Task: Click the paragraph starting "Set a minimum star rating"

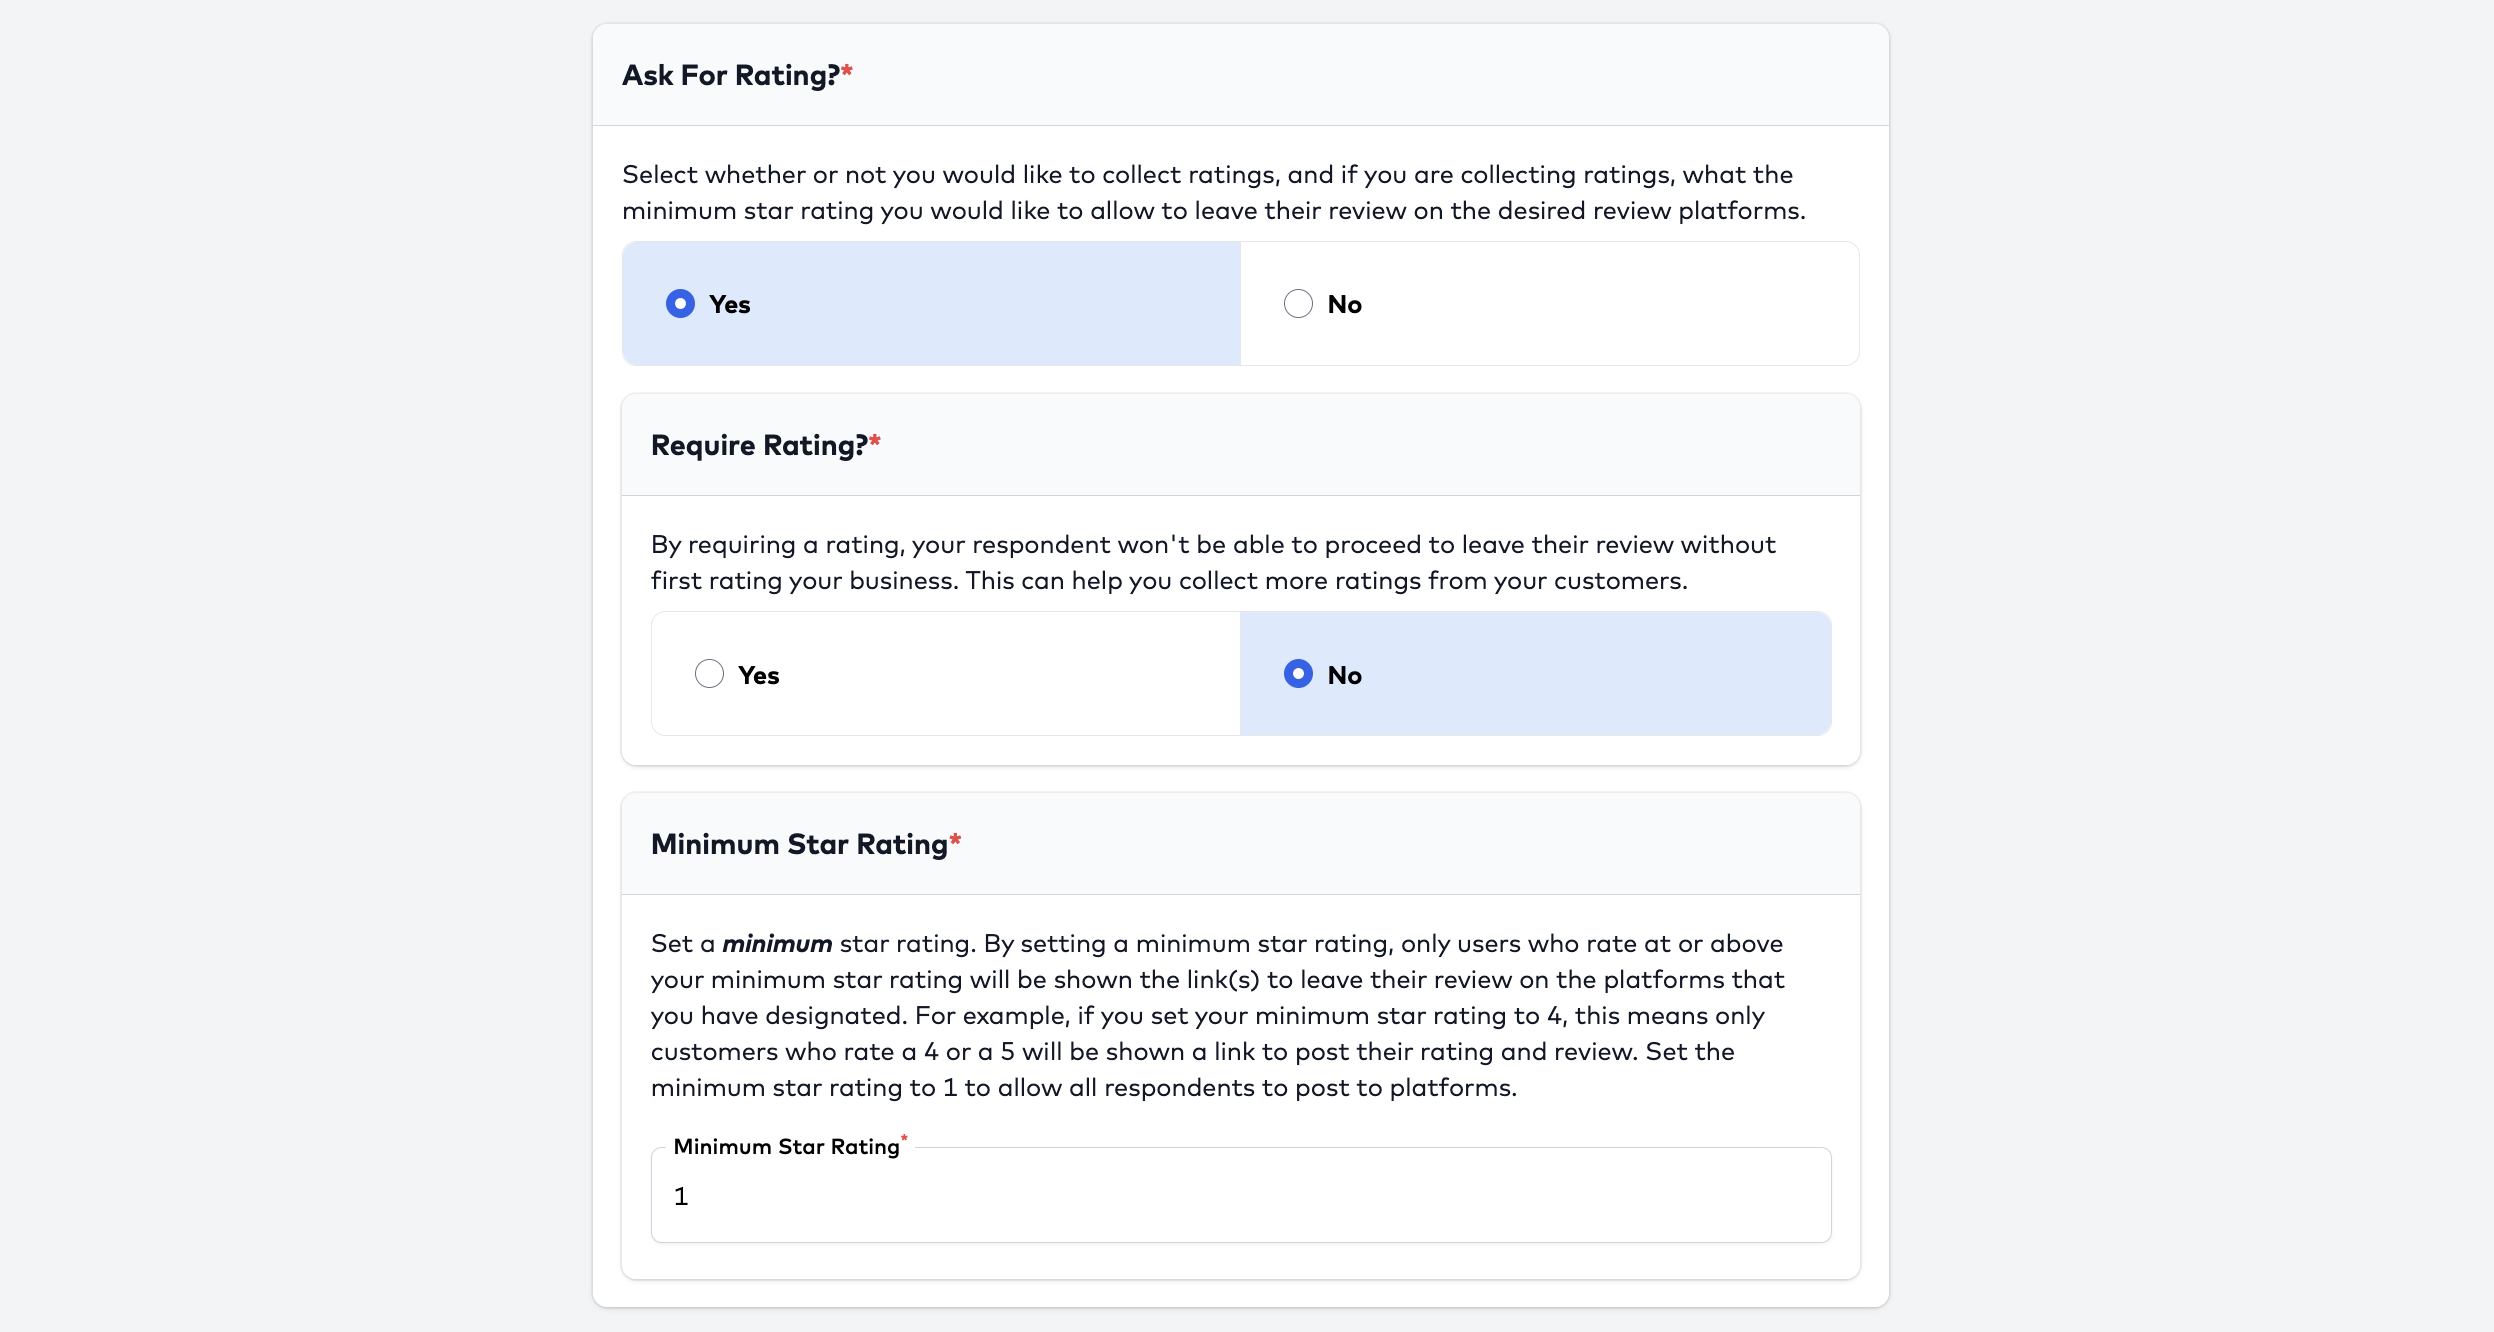Action: 1216,1016
